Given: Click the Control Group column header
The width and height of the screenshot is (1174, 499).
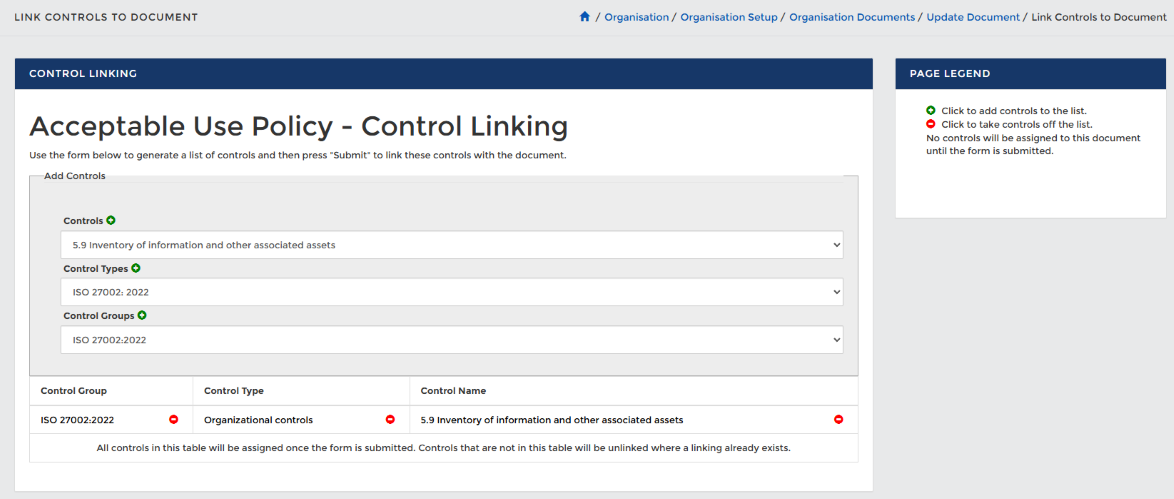Looking at the screenshot, I should pos(73,391).
